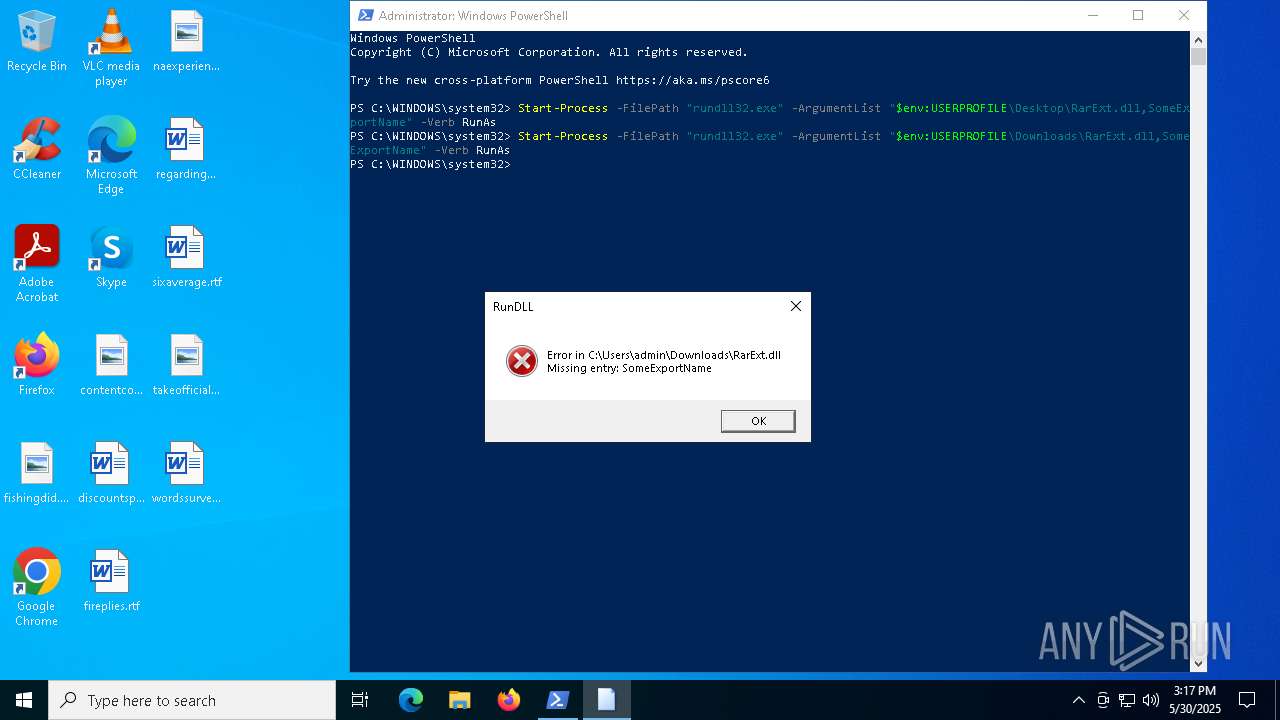This screenshot has width=1280, height=720.
Task: Click OK in RunDLL error dialog
Action: tap(758, 421)
